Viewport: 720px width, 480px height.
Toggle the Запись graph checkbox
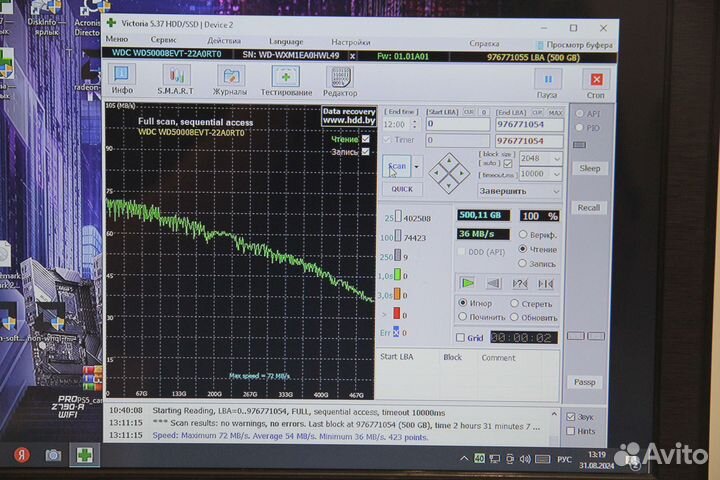pos(366,152)
